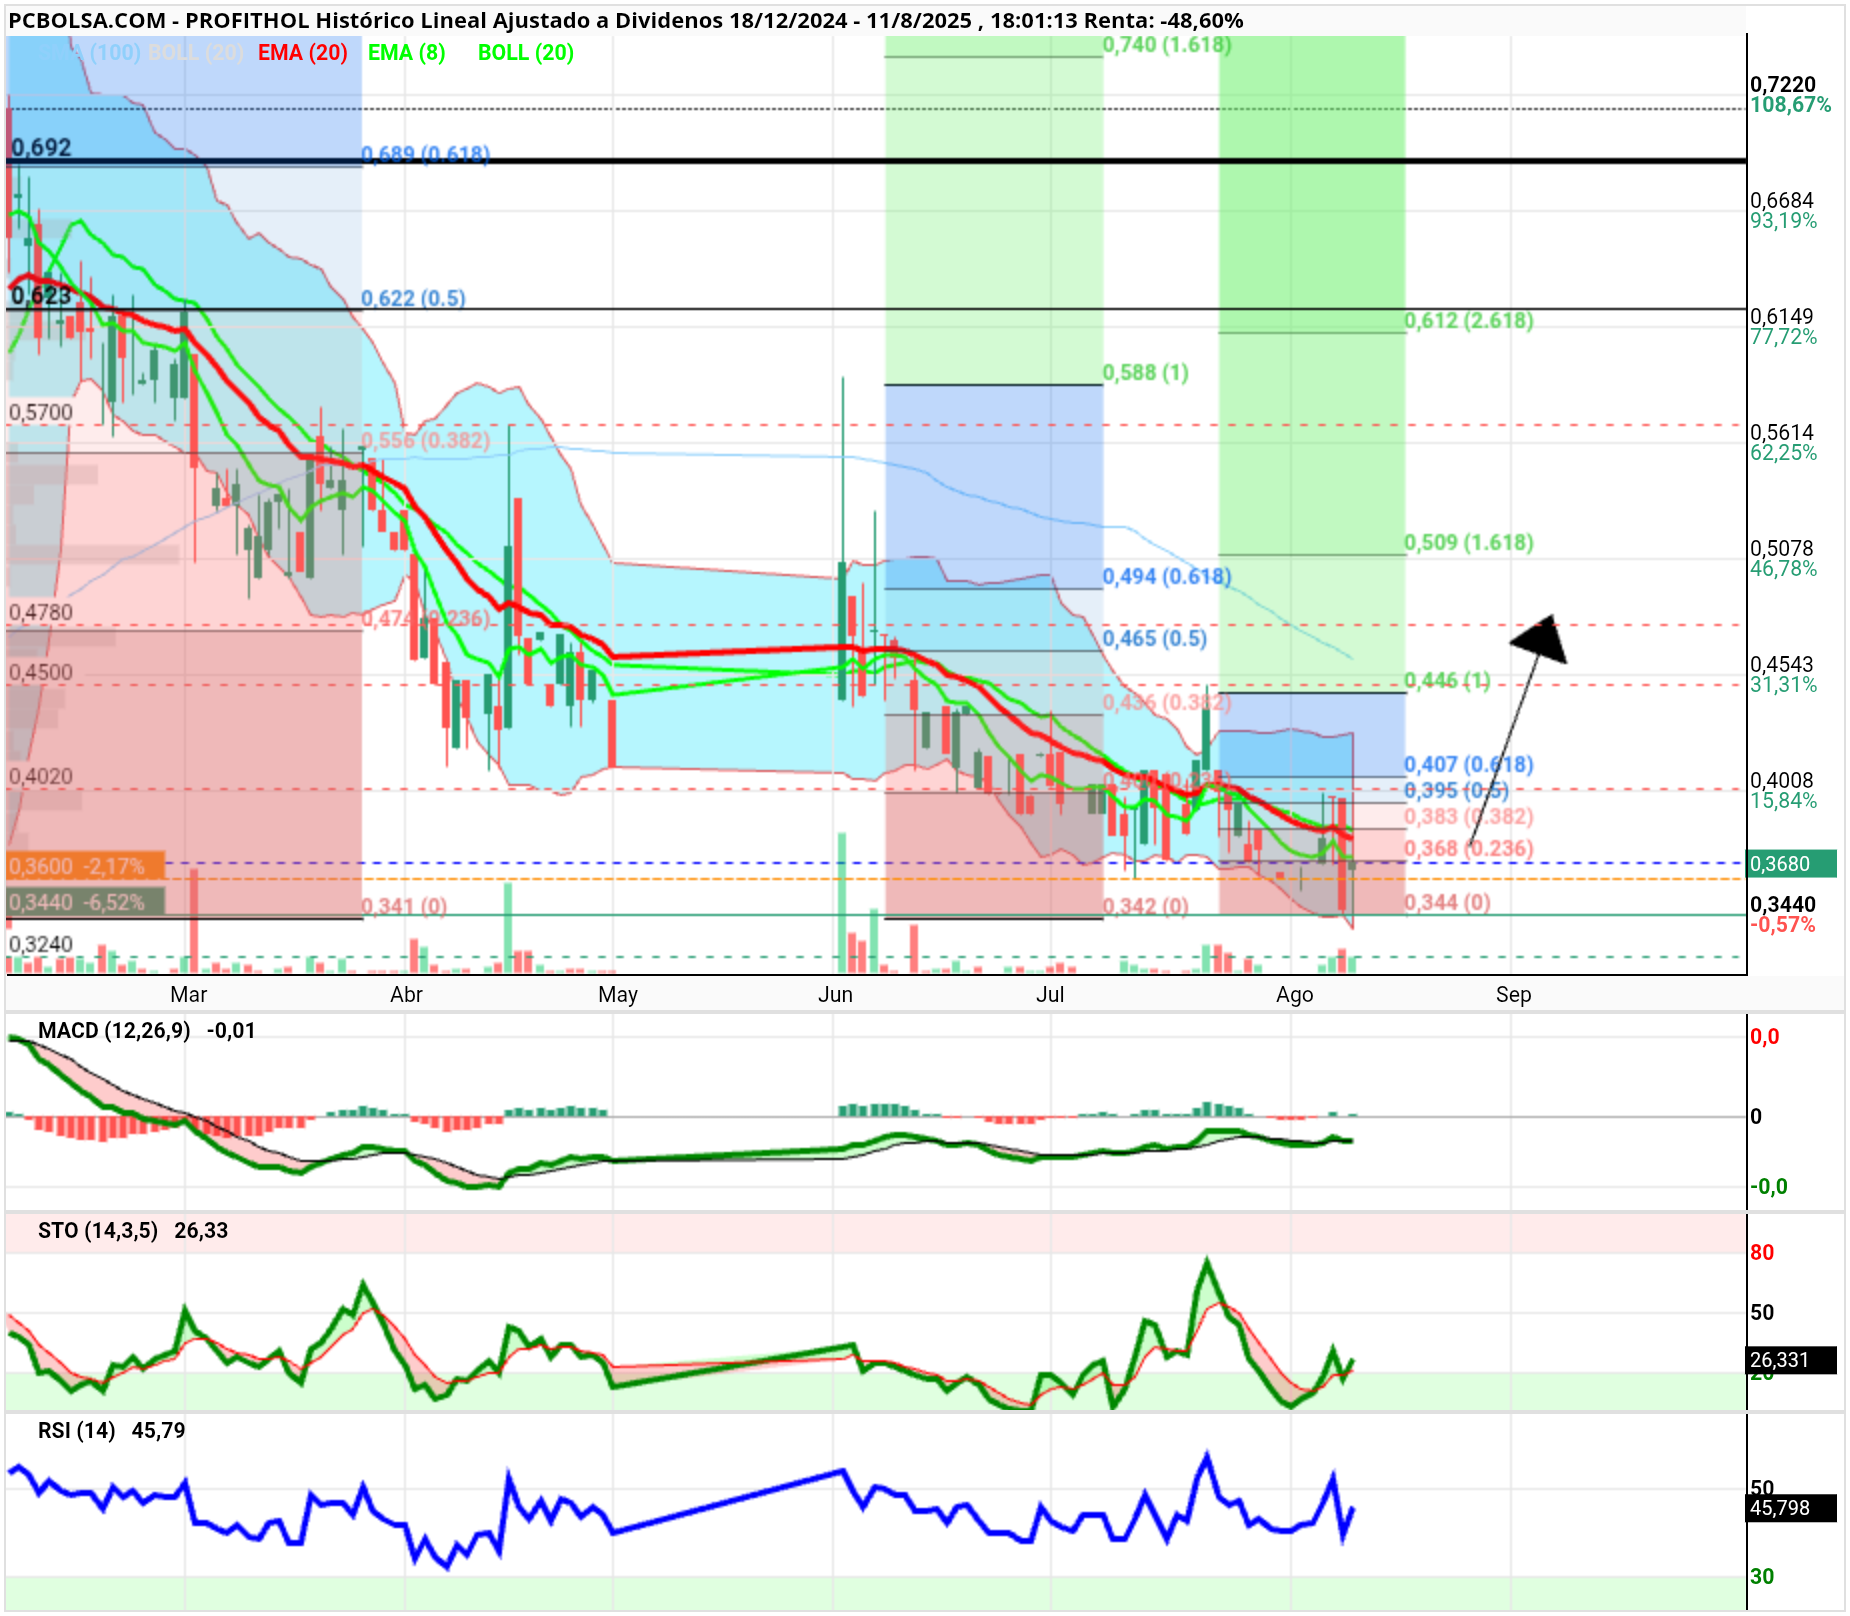Click the Jul month axis label
The width and height of the screenshot is (1850, 1616).
[x=1050, y=994]
